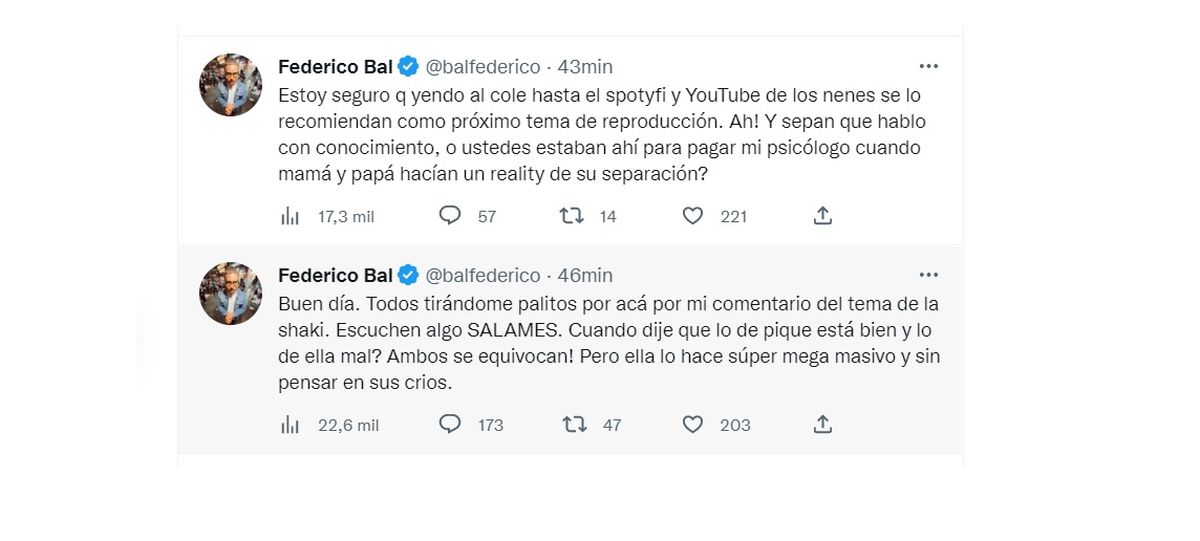Like the 46min tweet

click(x=693, y=425)
